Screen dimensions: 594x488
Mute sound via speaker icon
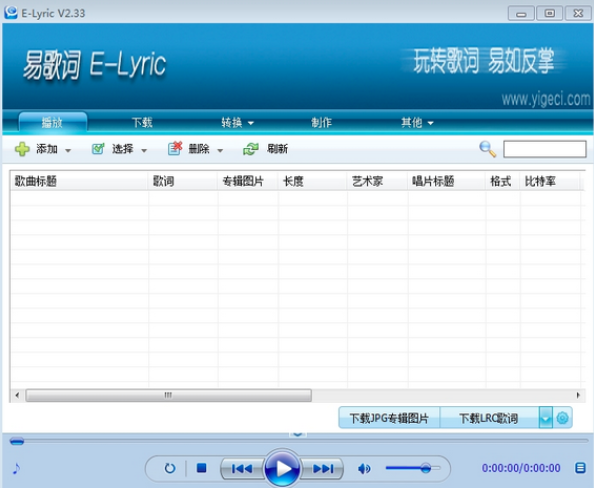pos(364,469)
